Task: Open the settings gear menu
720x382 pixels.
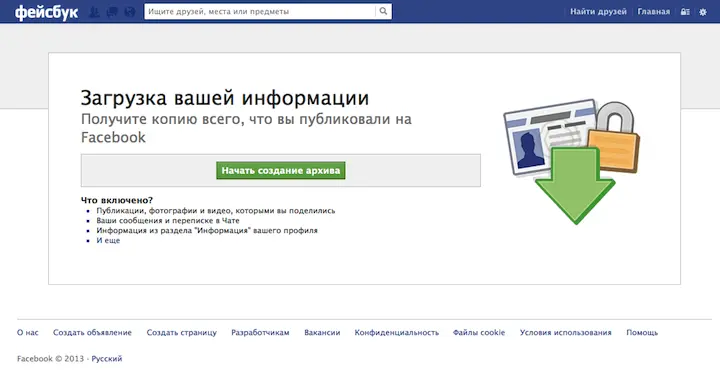Action: coord(703,12)
